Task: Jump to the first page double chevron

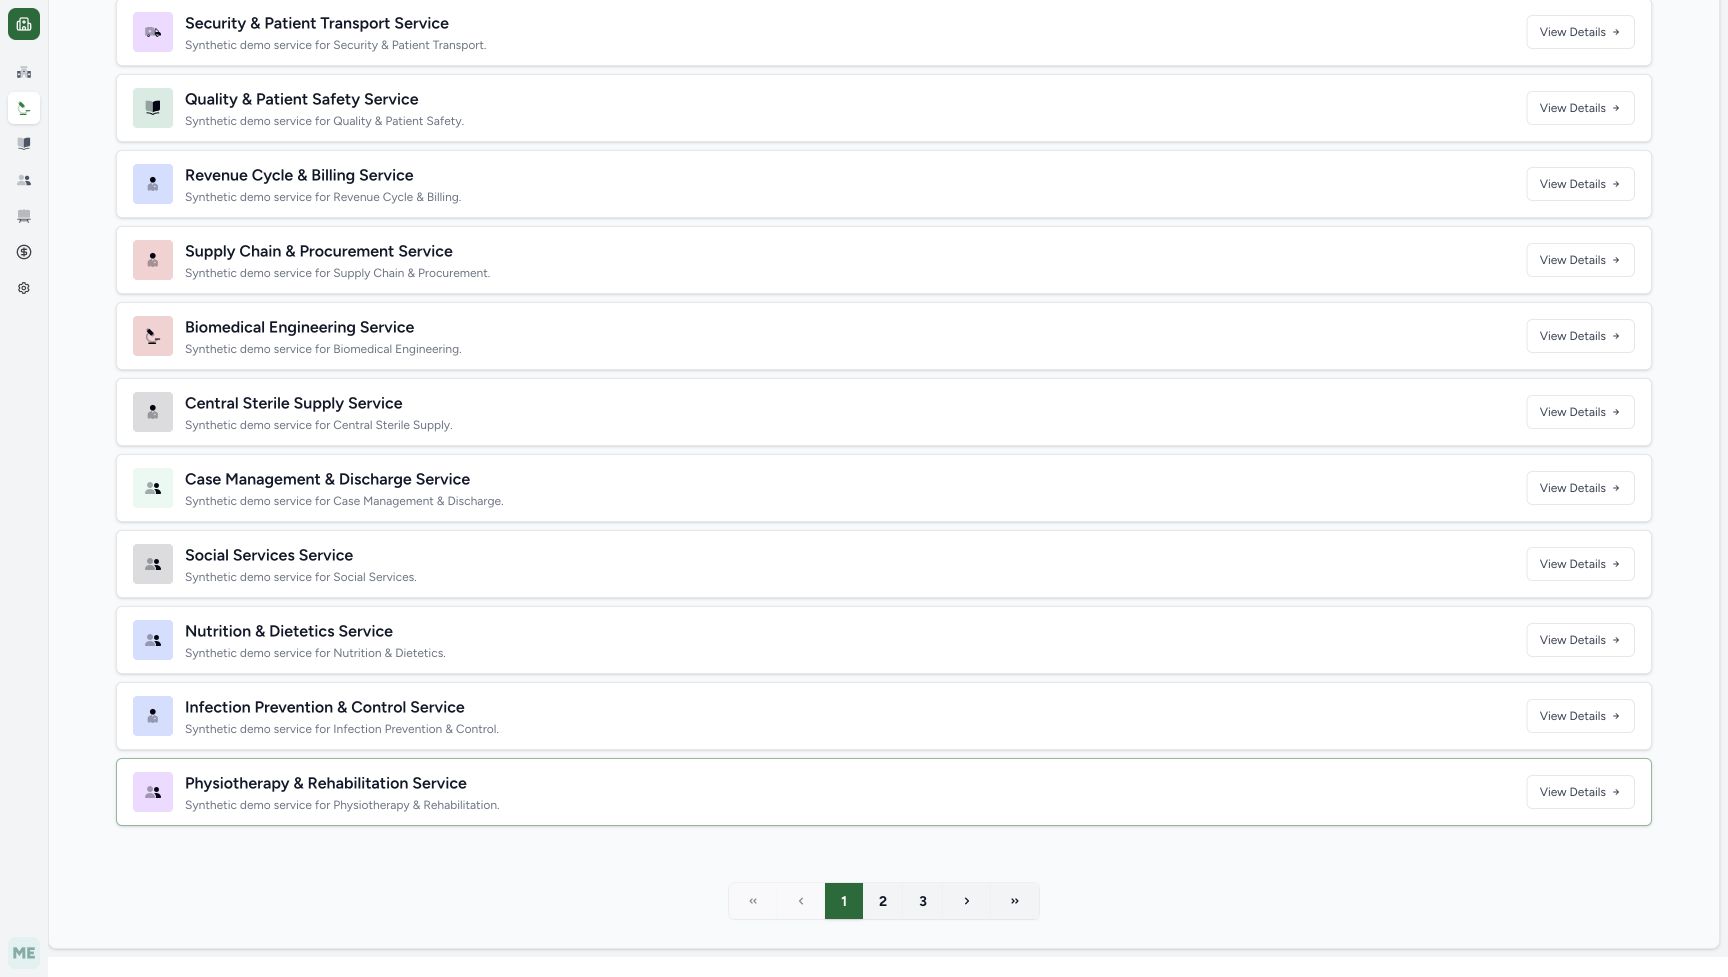Action: tap(753, 901)
